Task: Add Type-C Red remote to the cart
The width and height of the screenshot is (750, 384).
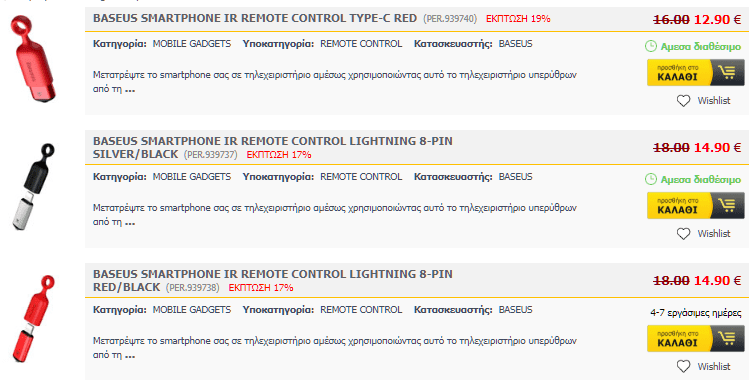Action: pyautogui.click(x=695, y=73)
